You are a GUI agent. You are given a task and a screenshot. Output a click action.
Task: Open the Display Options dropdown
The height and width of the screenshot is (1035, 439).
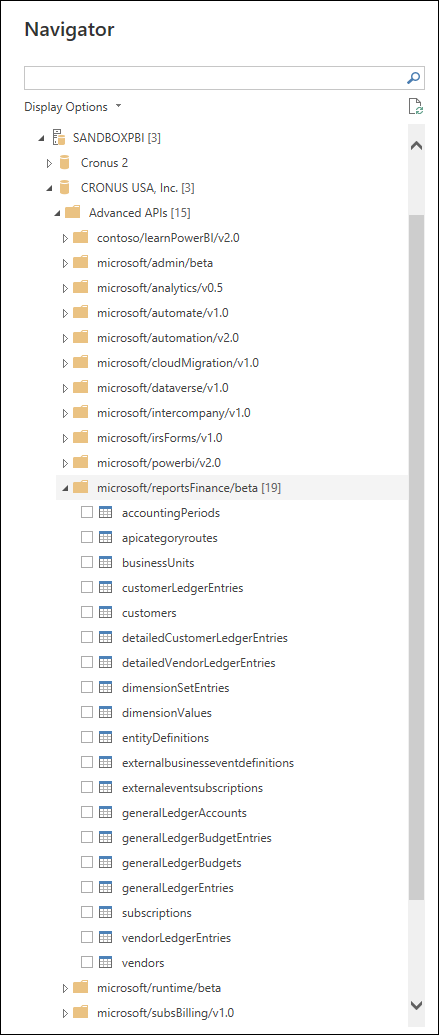pos(73,107)
